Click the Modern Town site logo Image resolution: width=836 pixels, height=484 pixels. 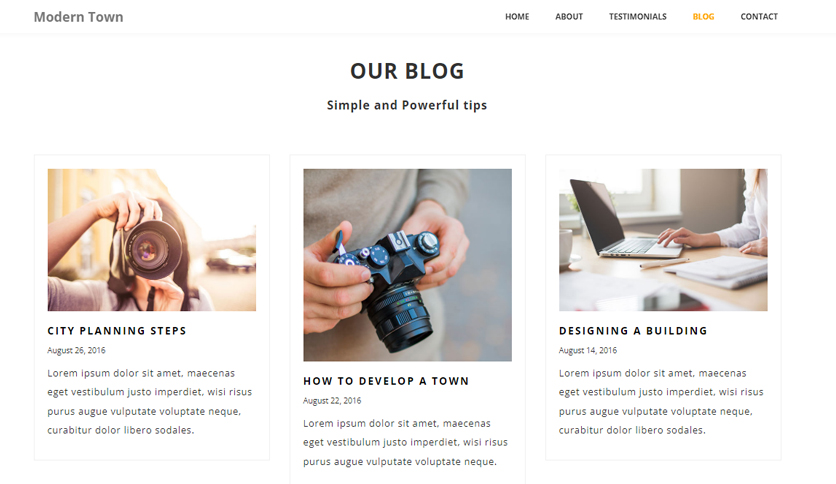tap(78, 17)
